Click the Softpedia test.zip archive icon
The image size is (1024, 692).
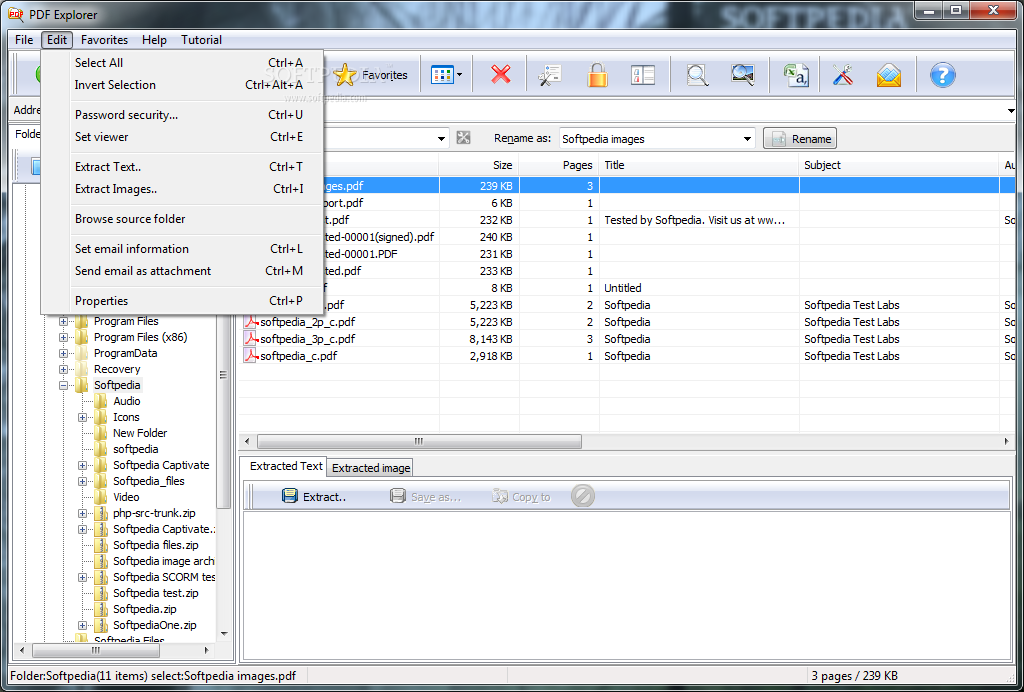[101, 593]
